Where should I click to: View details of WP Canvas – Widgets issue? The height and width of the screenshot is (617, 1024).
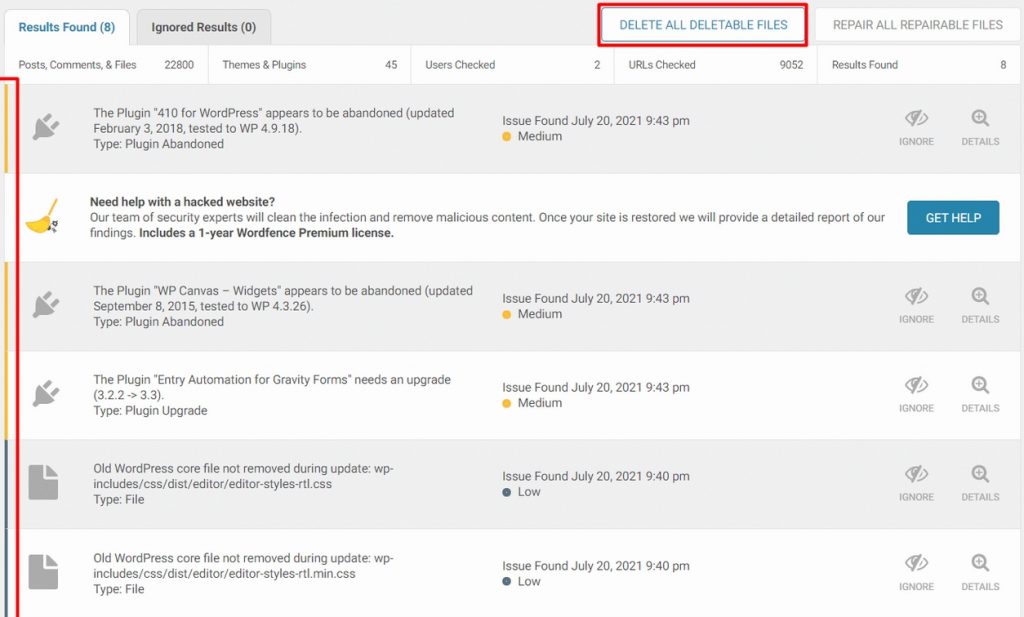pos(980,306)
